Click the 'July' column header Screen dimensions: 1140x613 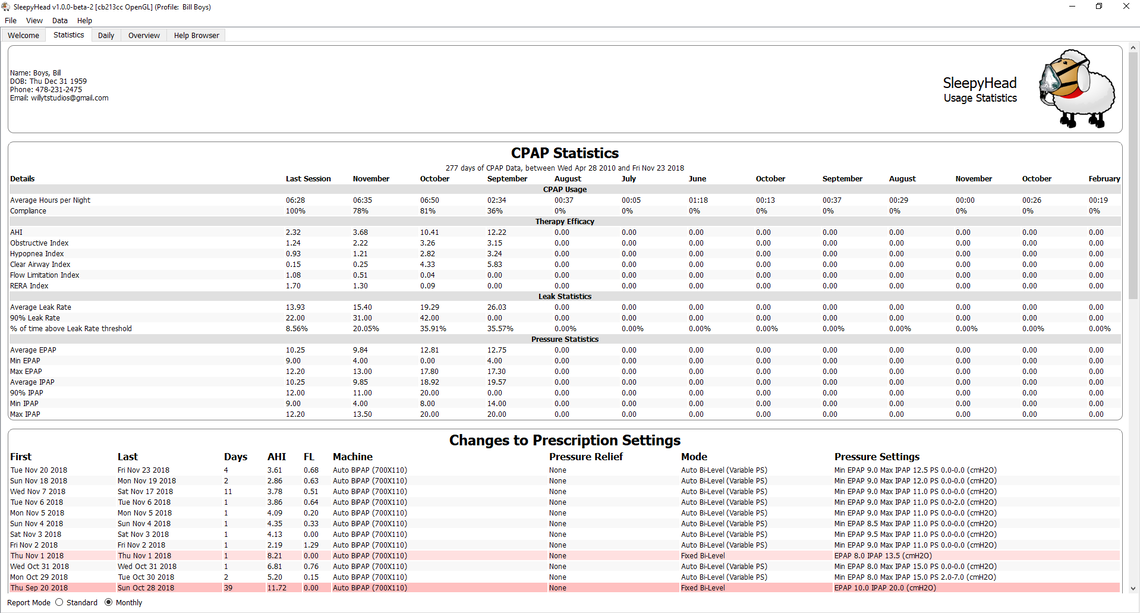pos(629,179)
